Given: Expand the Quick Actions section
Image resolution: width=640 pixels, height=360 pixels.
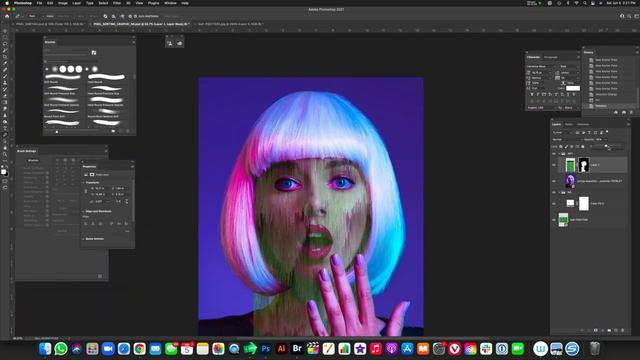Looking at the screenshot, I should (x=83, y=239).
